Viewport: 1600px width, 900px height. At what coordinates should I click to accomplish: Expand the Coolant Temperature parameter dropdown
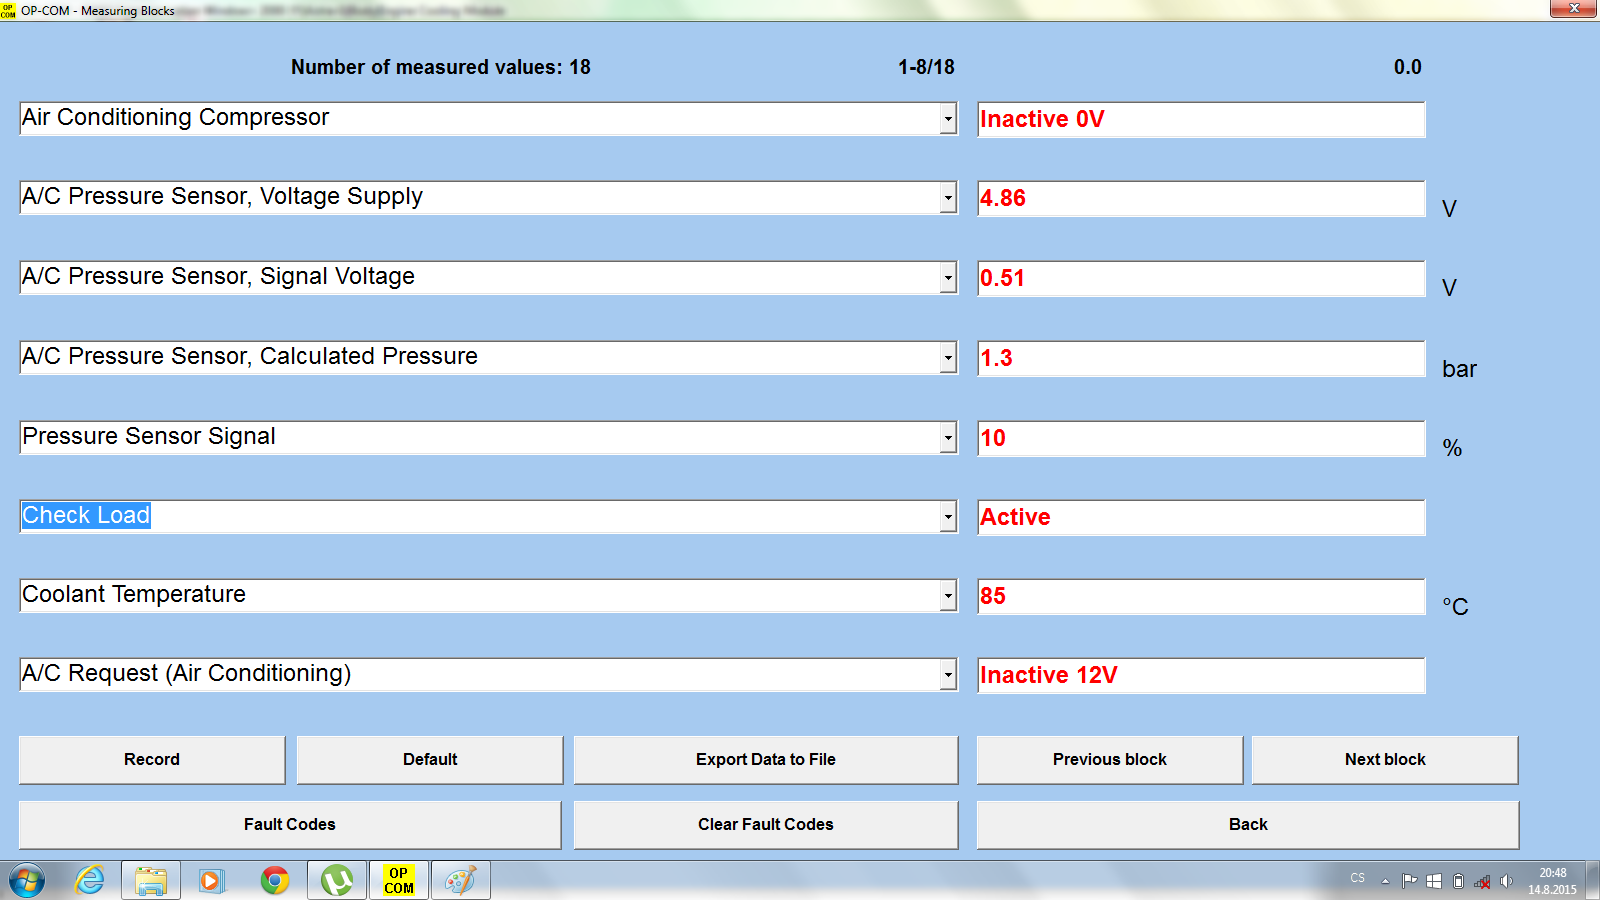(x=947, y=596)
